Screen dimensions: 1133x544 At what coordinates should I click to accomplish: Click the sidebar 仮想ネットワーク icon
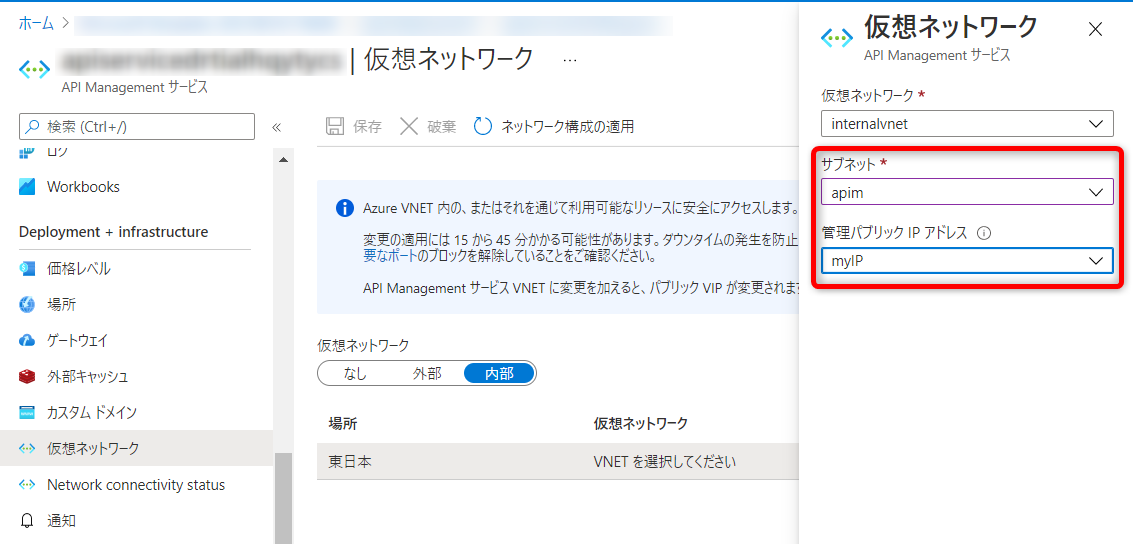tap(27, 448)
